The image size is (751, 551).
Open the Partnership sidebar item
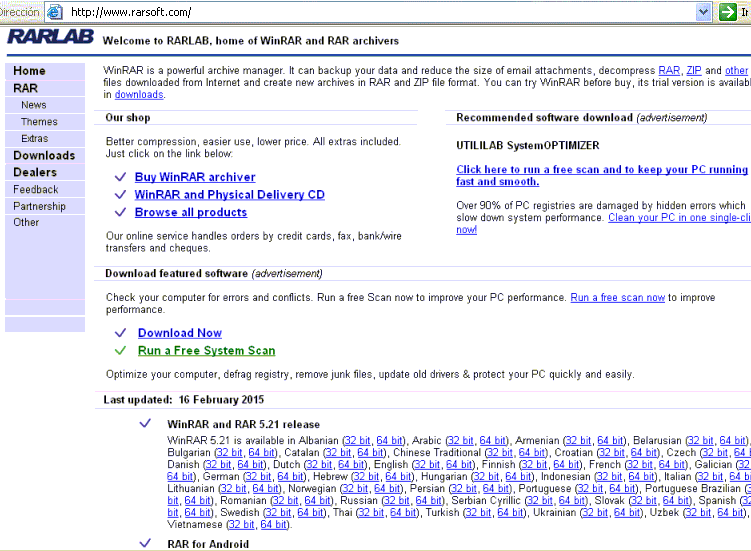tap(39, 206)
